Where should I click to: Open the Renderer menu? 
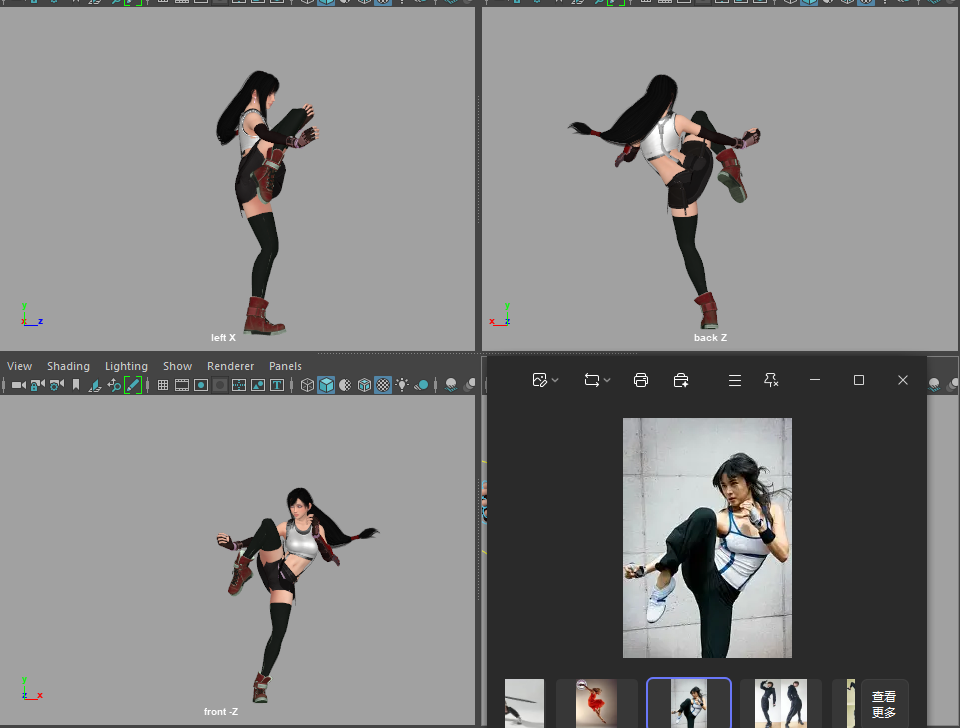(x=230, y=366)
